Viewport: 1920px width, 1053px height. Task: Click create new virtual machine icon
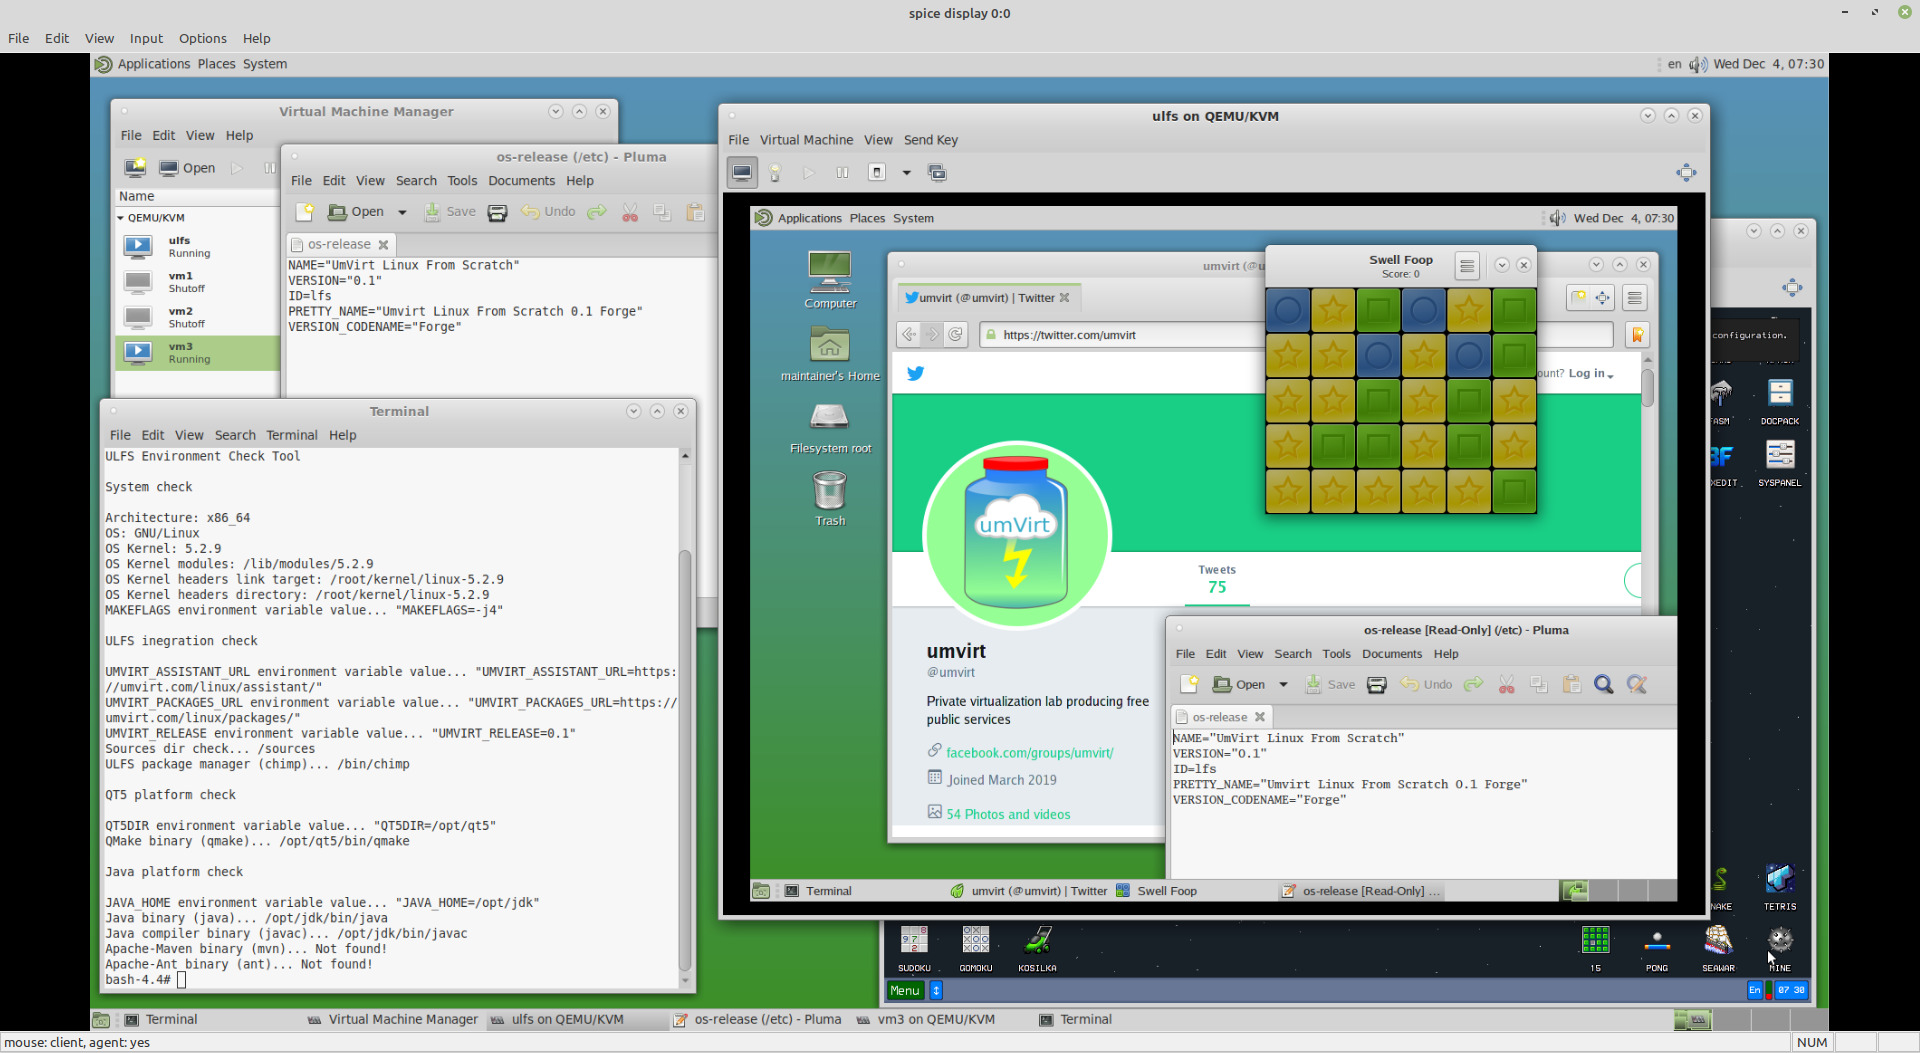point(135,168)
